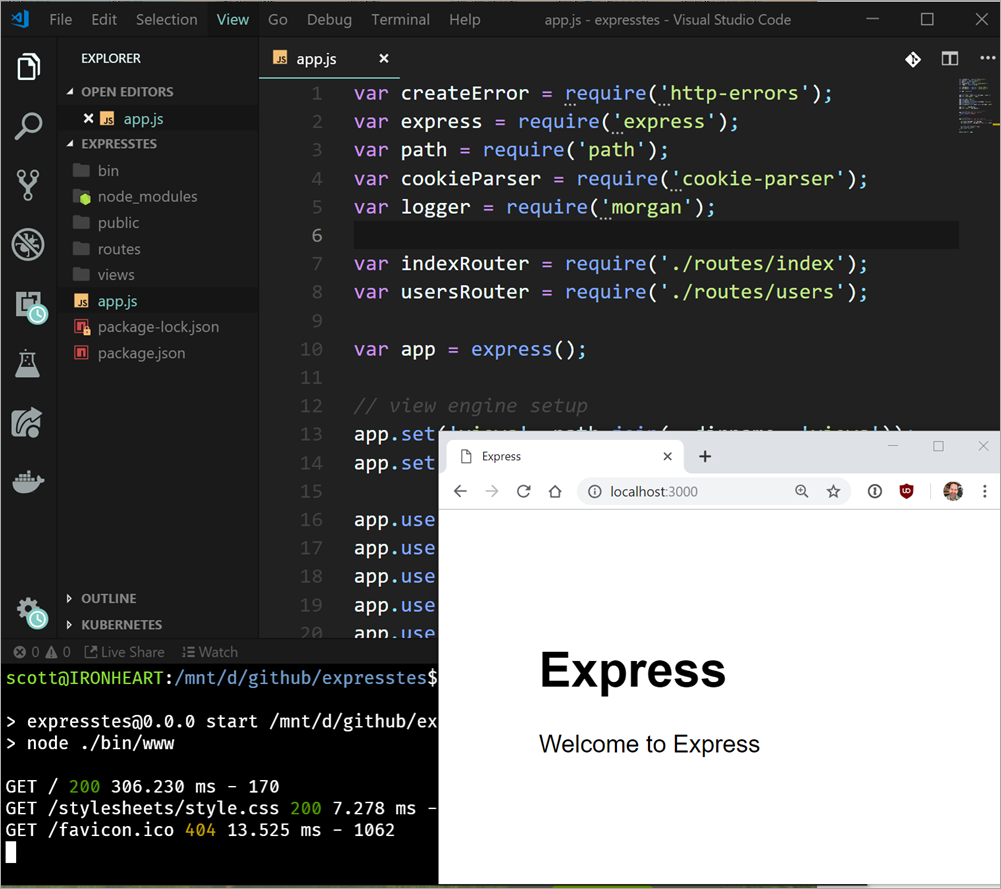Open the Test beaker view

(27, 363)
